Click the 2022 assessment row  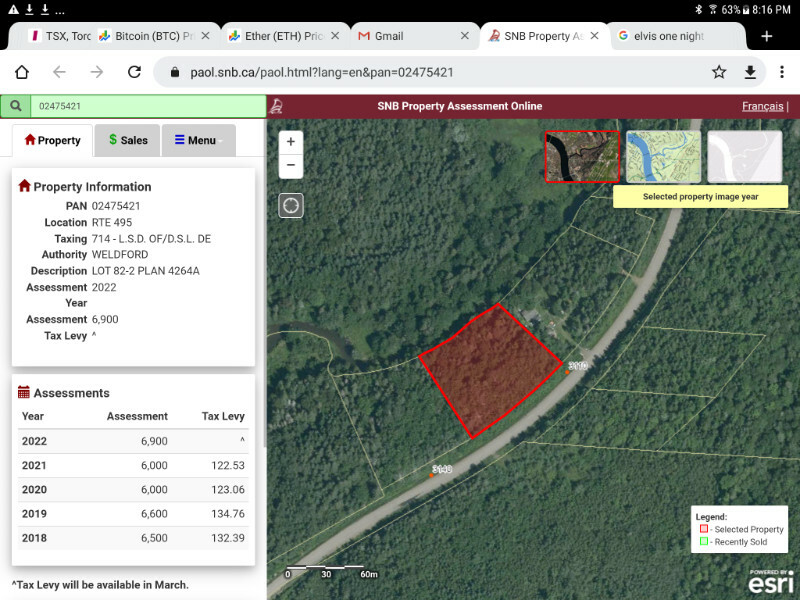(x=133, y=441)
